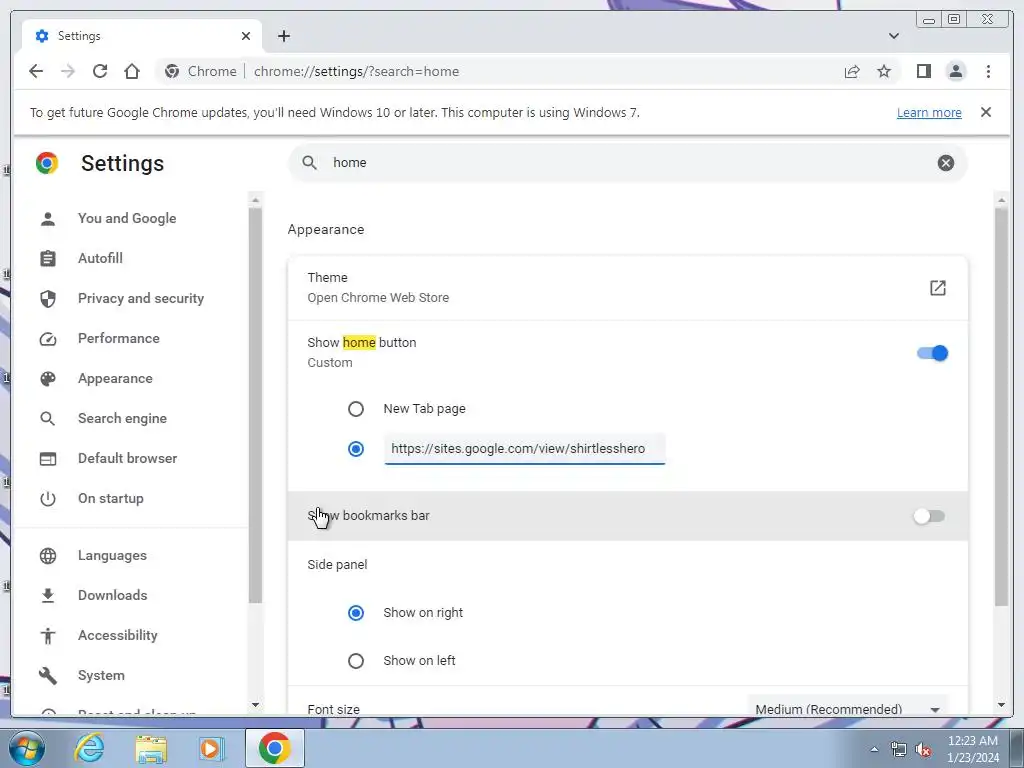Open Downloads settings

tap(112, 595)
